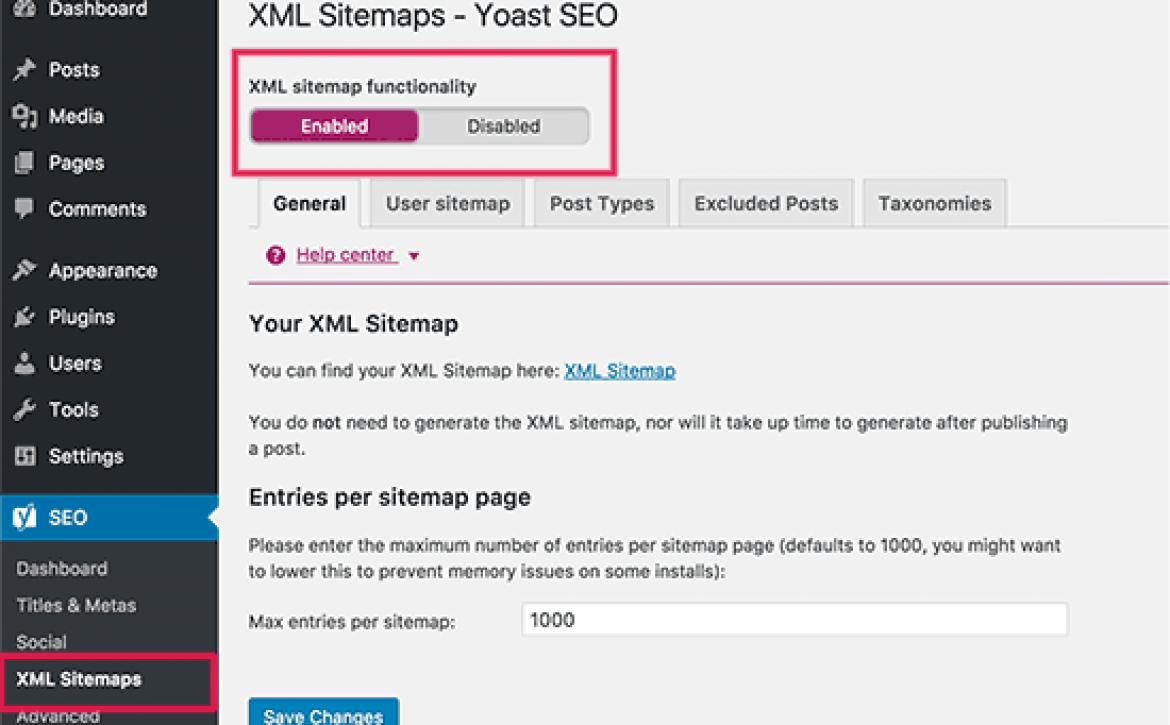Focus the Max entries per sitemap field
Viewport: 1170px width, 725px height.
point(795,620)
